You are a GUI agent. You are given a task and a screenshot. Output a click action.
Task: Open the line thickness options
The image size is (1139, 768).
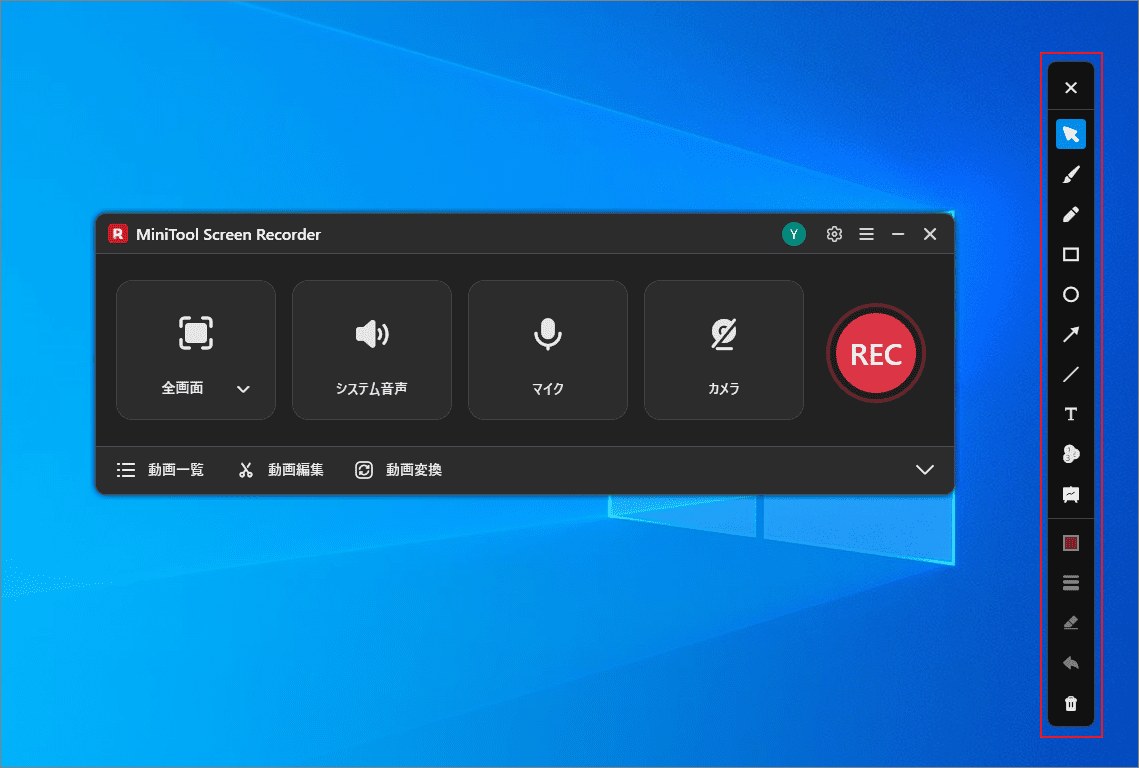pos(1071,583)
